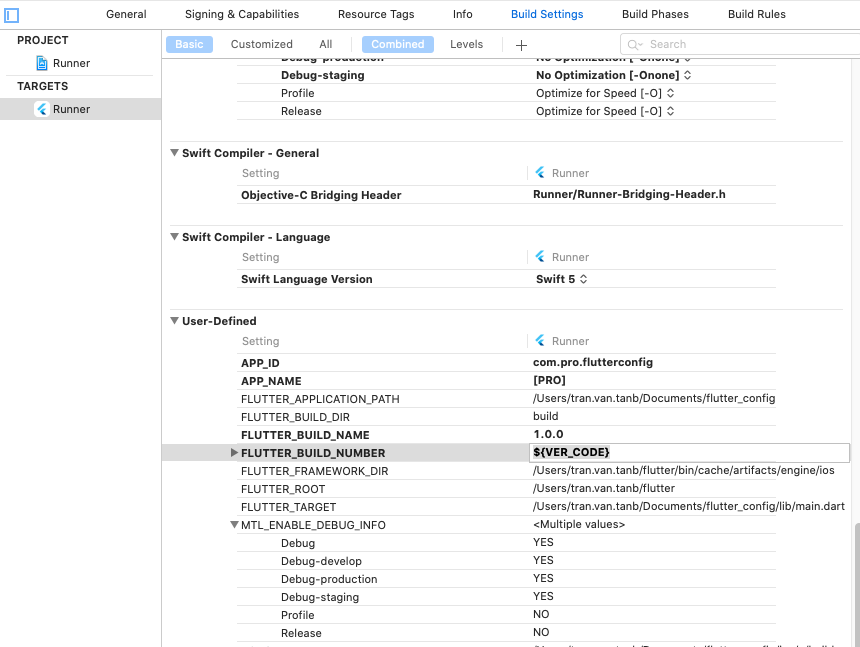Image resolution: width=860 pixels, height=647 pixels.
Task: Select the Combined view button
Action: coord(398,45)
